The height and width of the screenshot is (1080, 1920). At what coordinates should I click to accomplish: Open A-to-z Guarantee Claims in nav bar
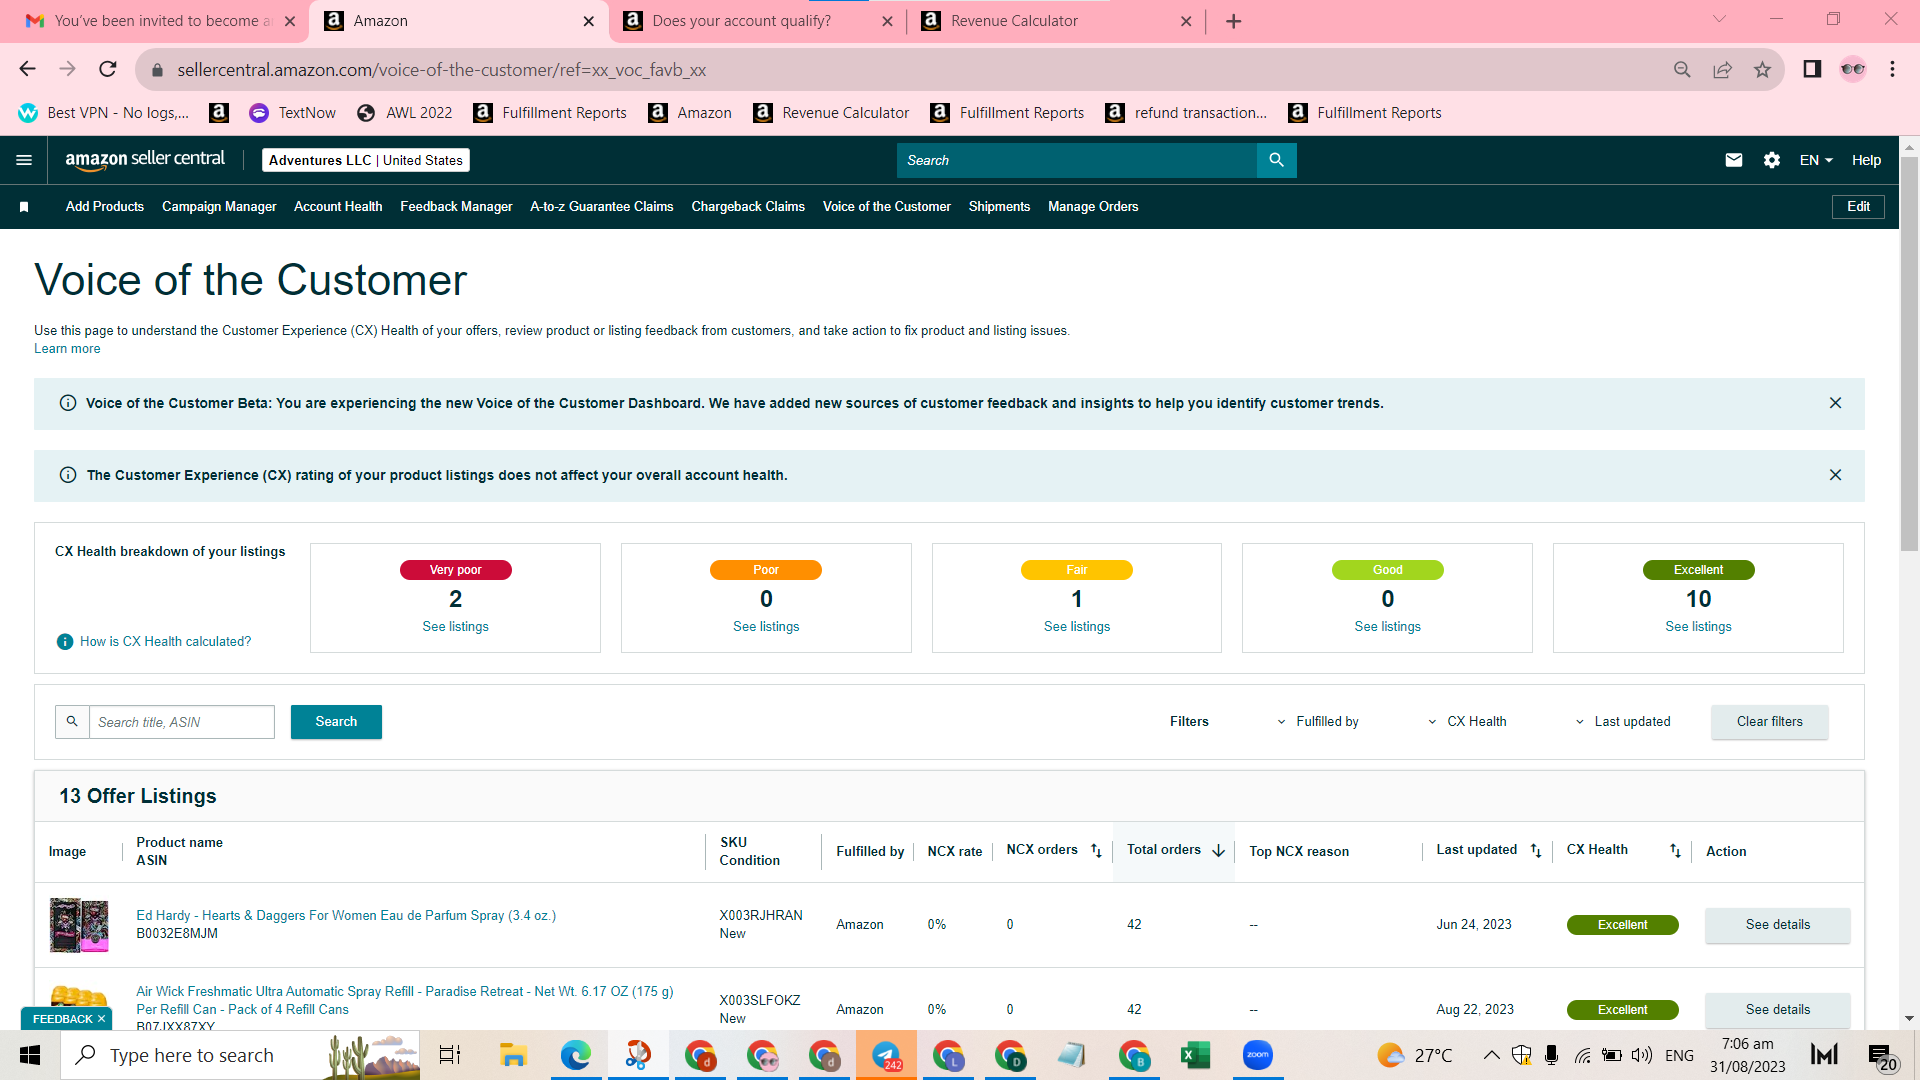602,207
